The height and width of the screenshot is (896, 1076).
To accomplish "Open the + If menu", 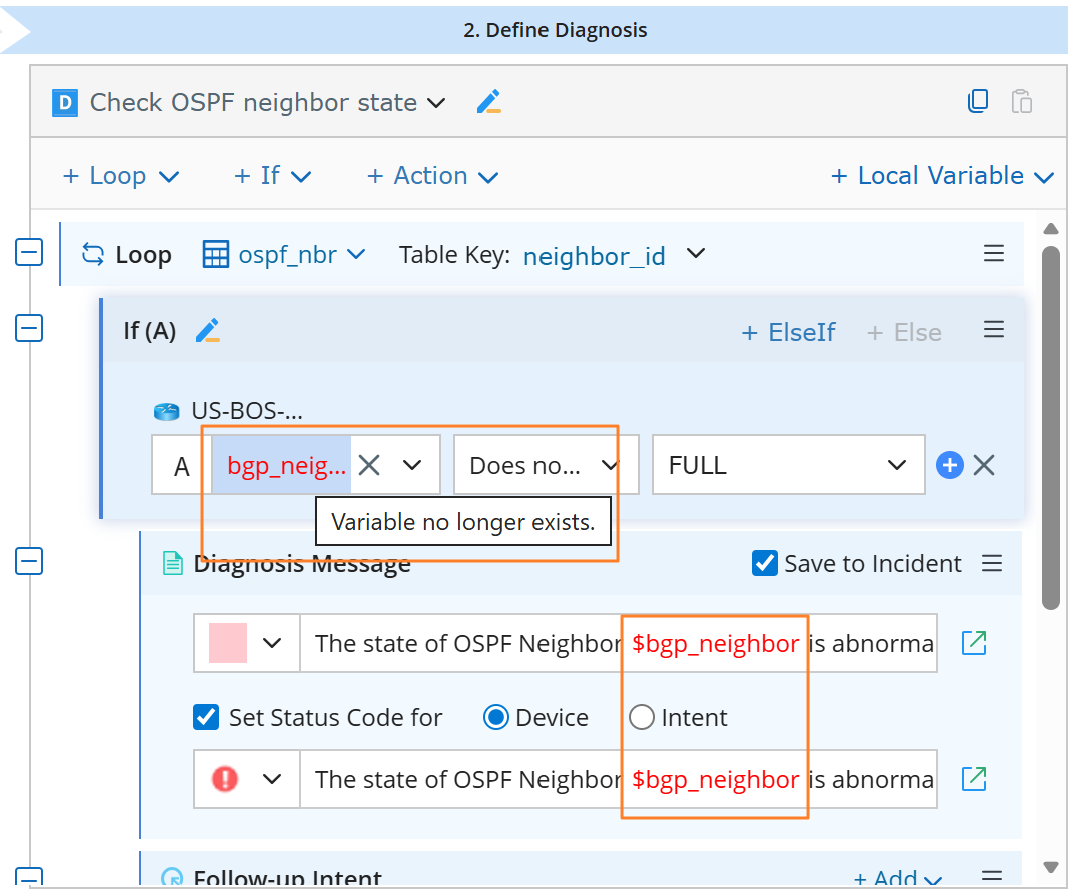I will 272,176.
